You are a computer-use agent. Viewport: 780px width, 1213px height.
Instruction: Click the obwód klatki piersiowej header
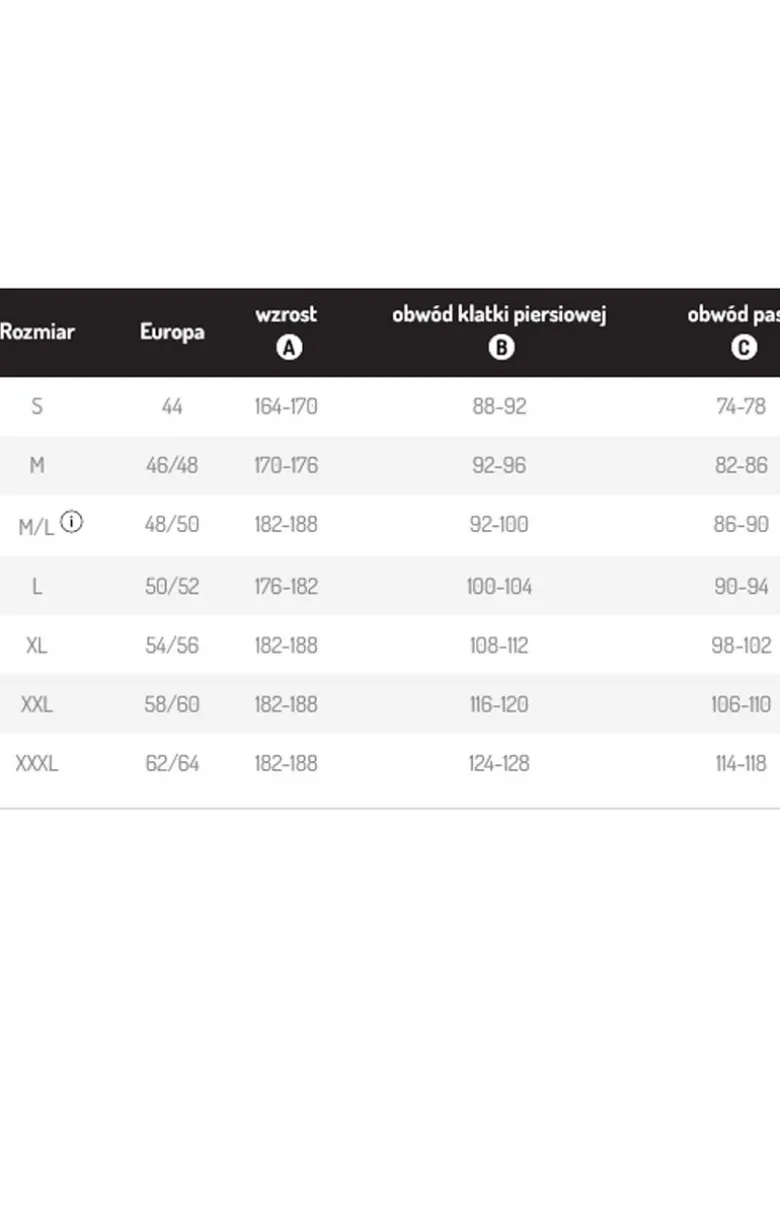pyautogui.click(x=499, y=314)
